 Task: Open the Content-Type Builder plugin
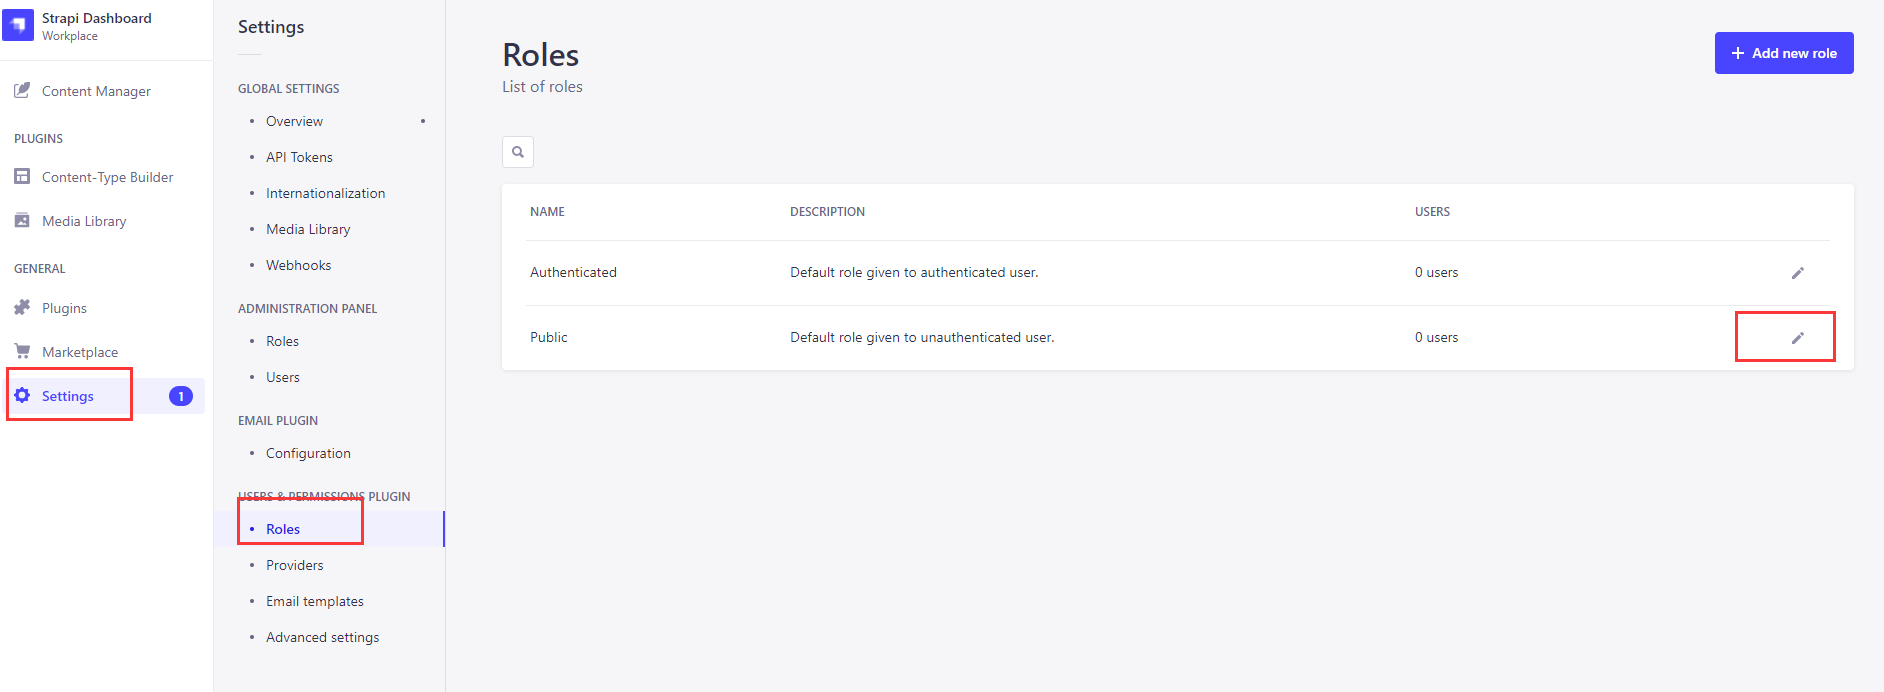pos(106,176)
